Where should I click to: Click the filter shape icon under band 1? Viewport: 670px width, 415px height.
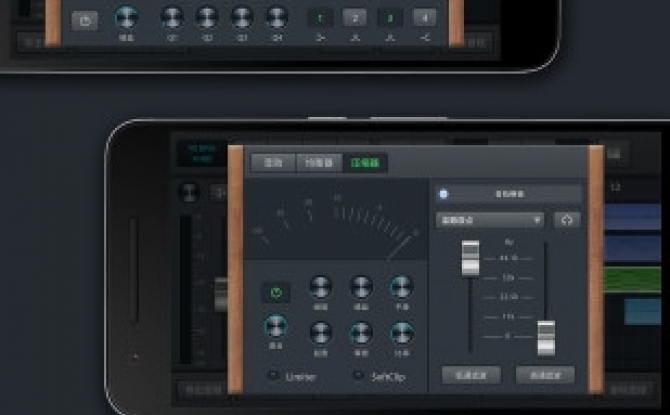320,38
